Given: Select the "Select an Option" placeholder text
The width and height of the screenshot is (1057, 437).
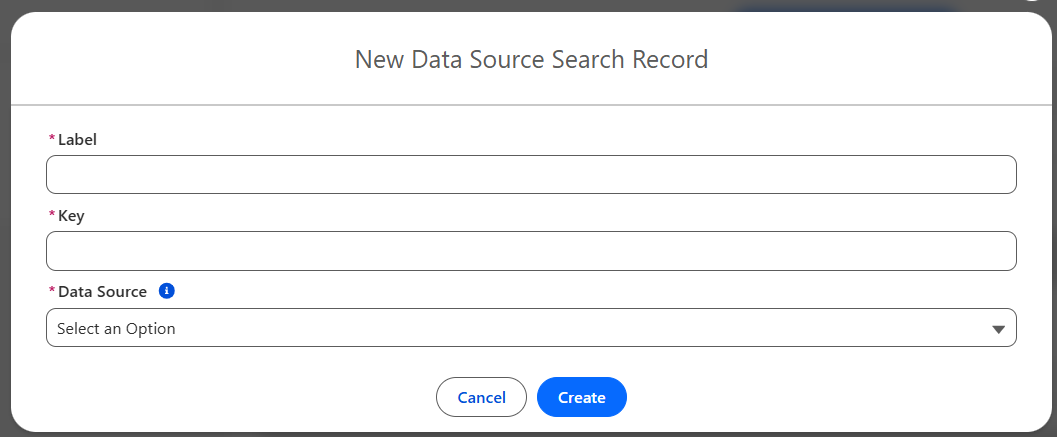Looking at the screenshot, I should point(116,328).
